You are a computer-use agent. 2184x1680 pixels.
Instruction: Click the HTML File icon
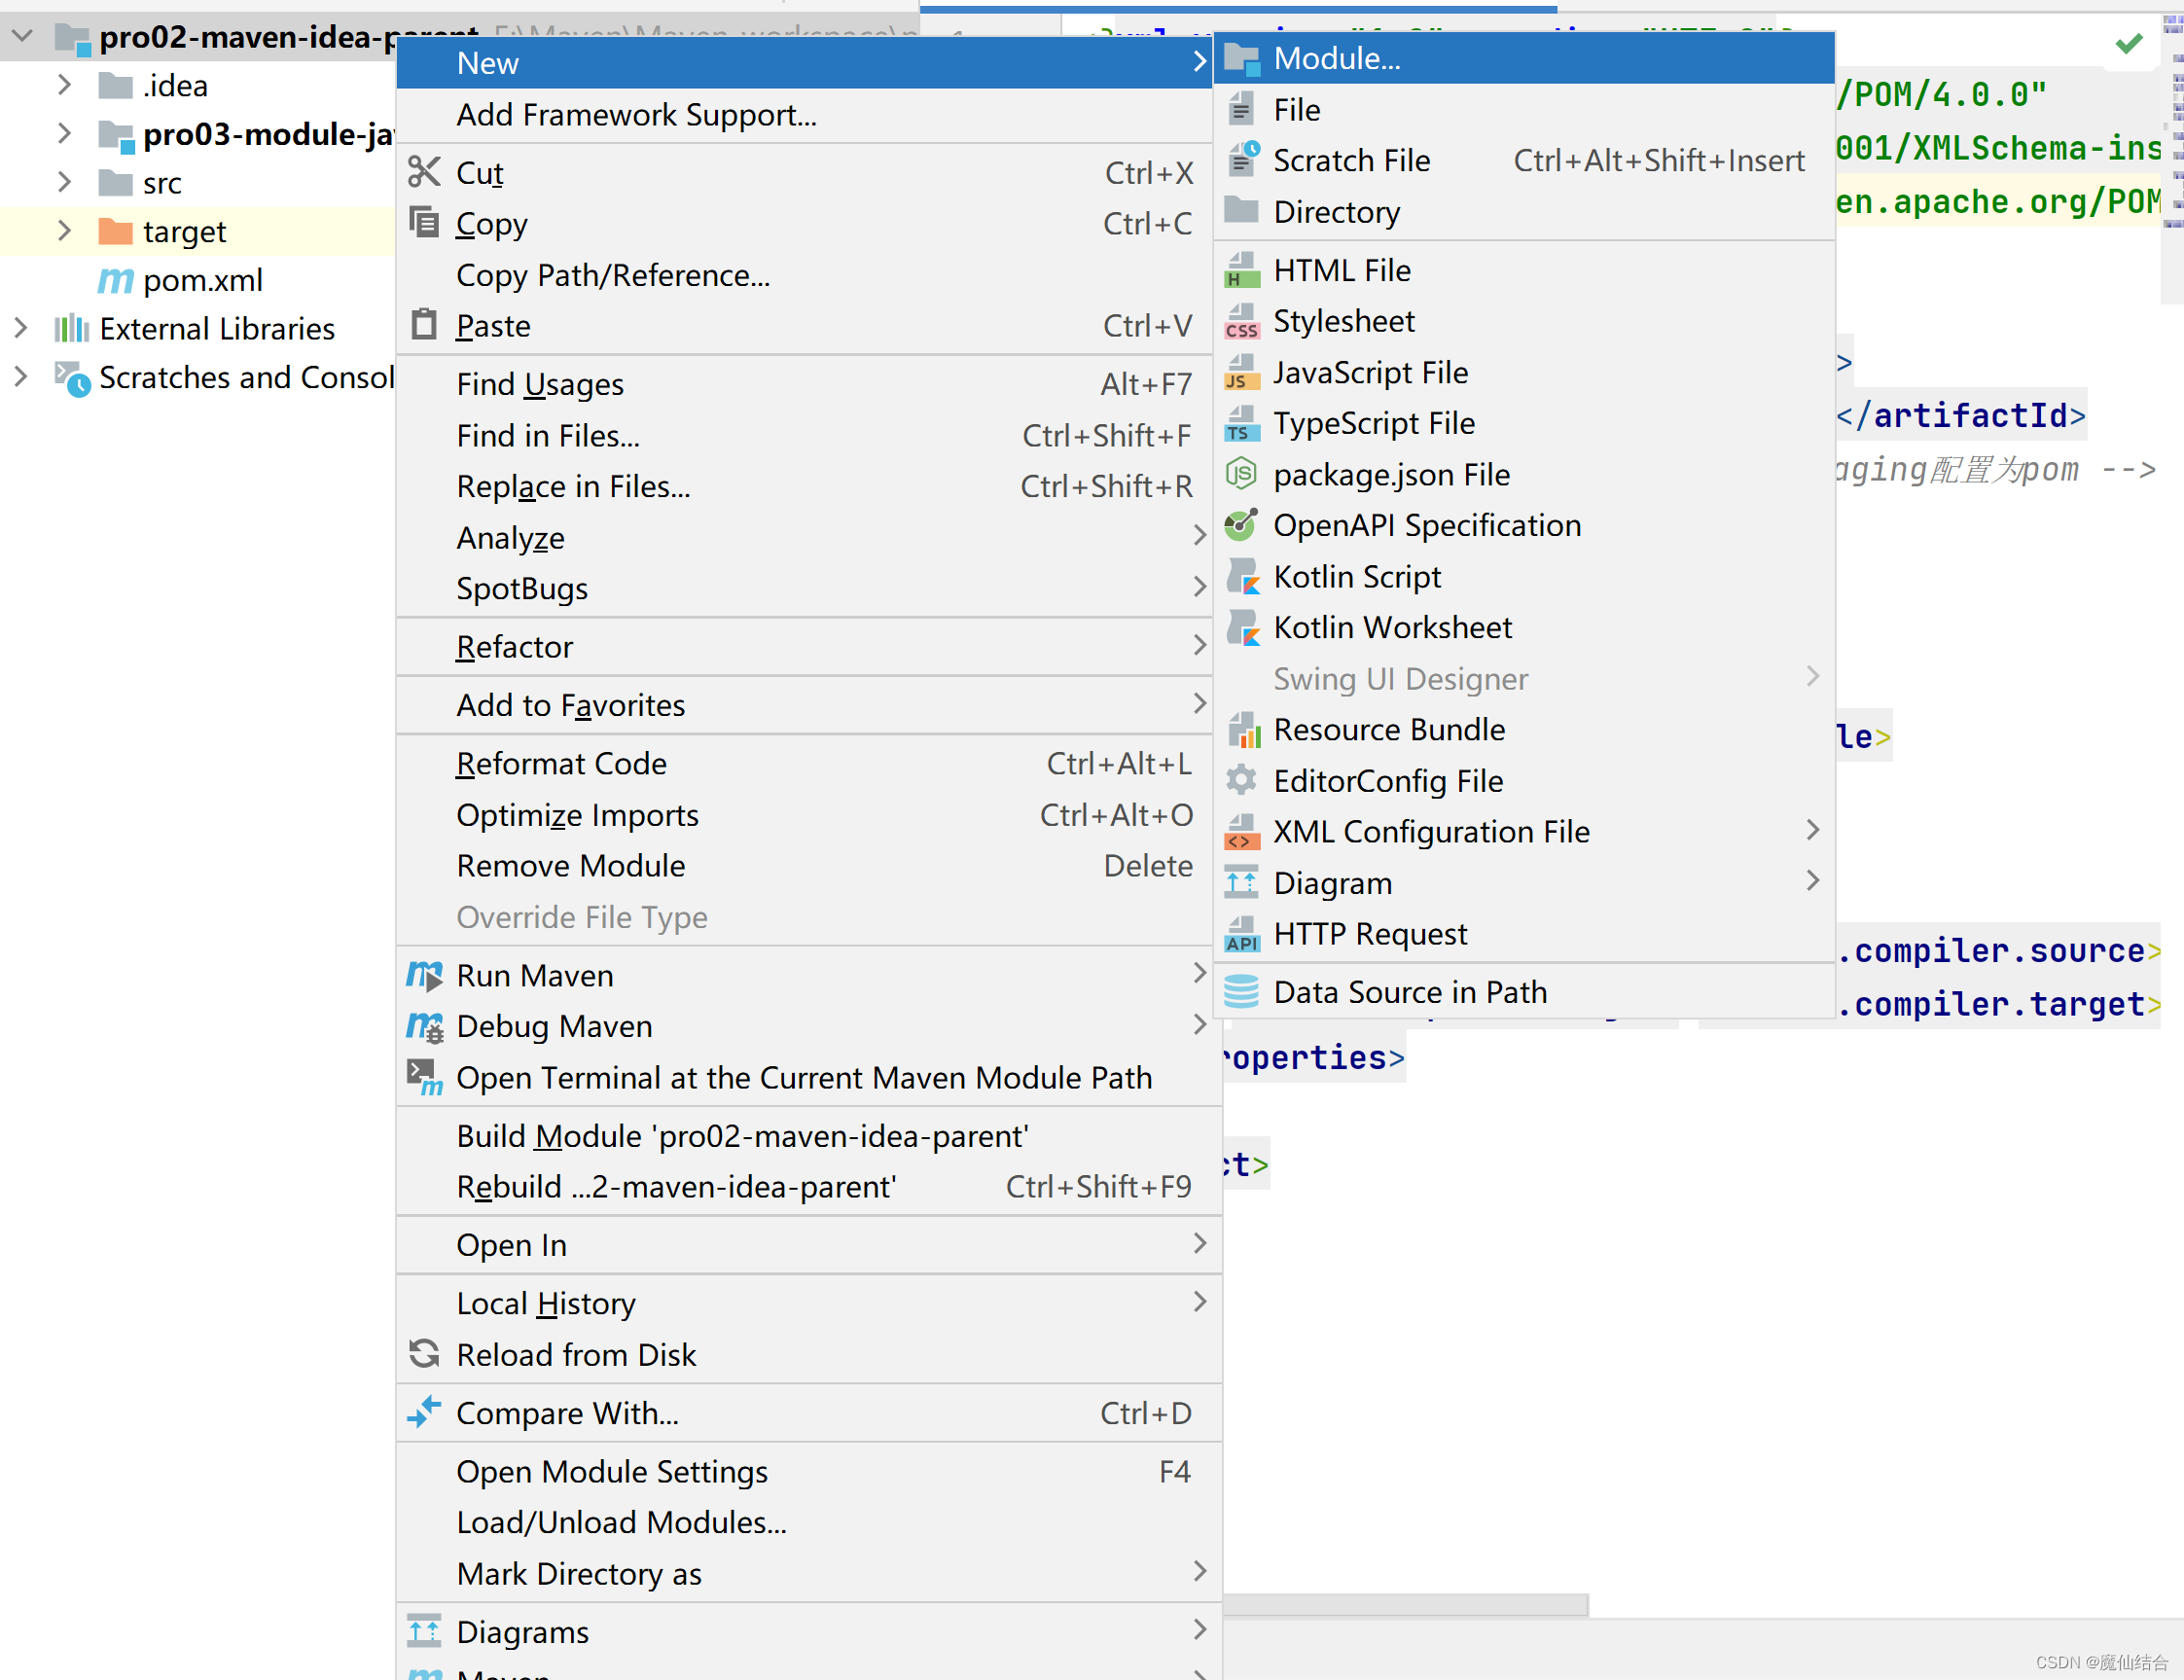coord(1242,270)
